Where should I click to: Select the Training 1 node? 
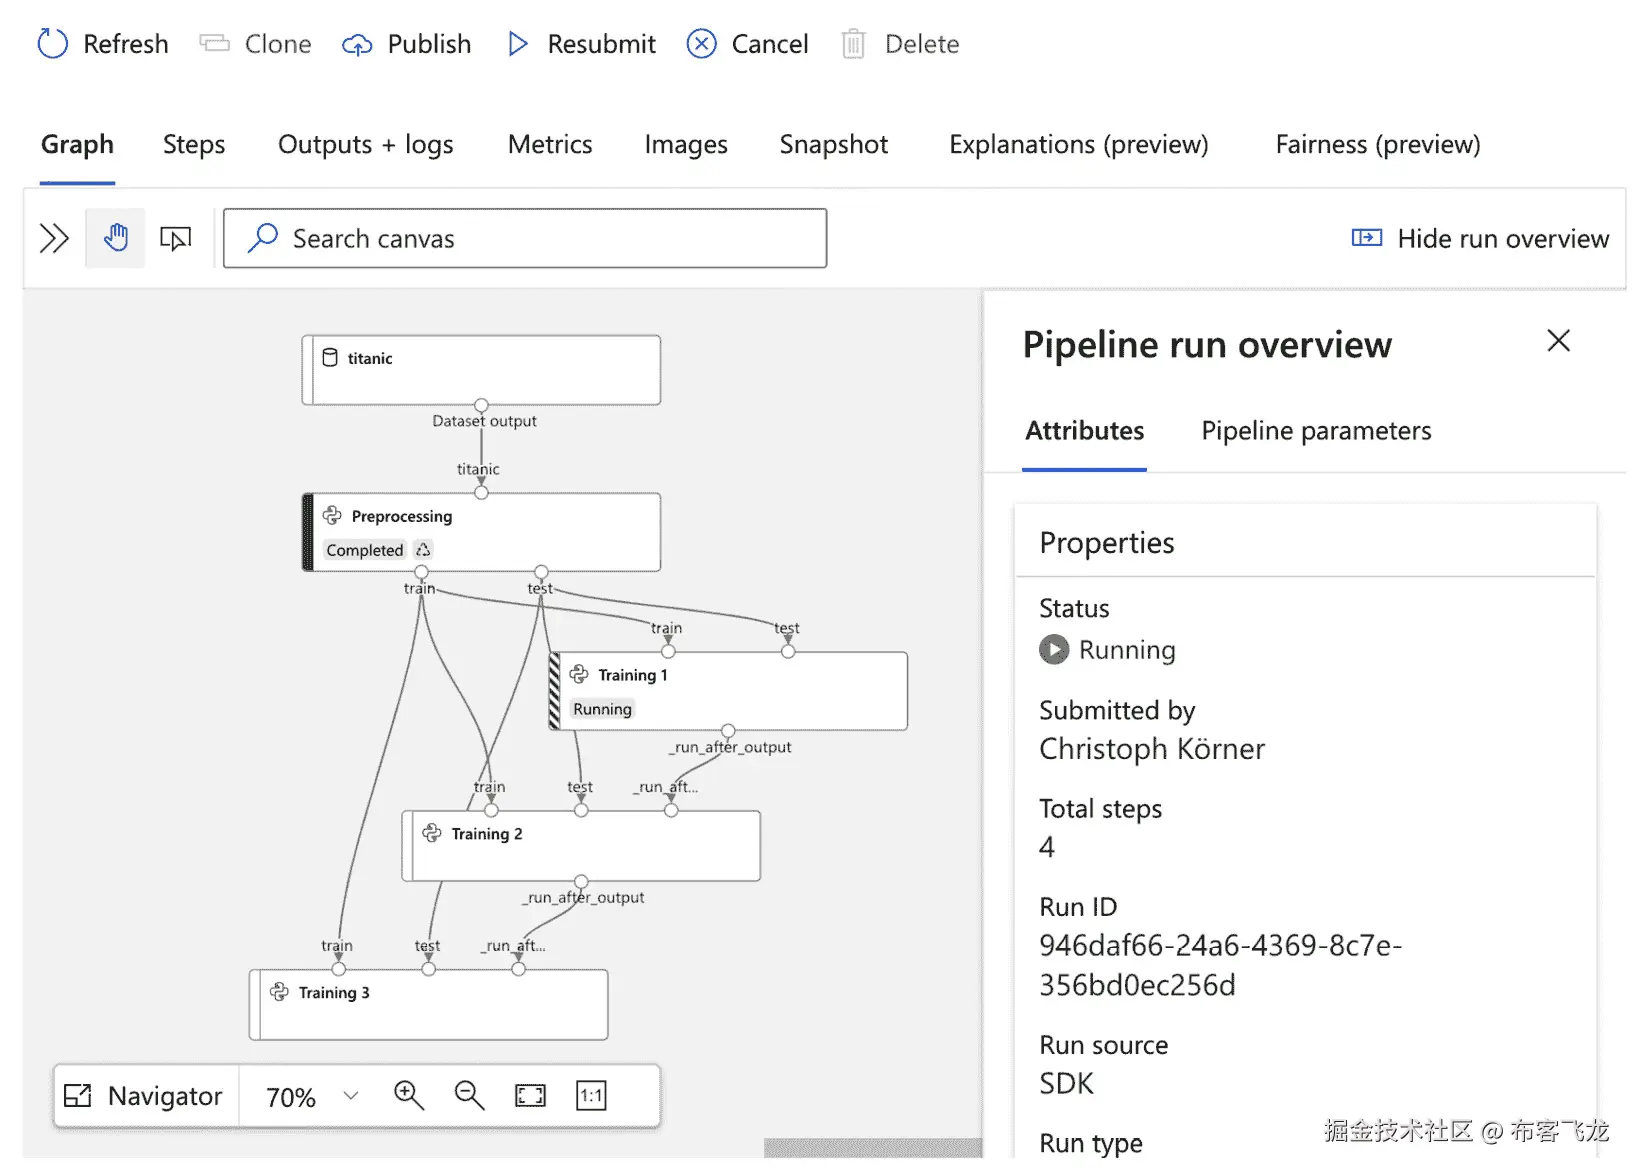click(x=730, y=691)
